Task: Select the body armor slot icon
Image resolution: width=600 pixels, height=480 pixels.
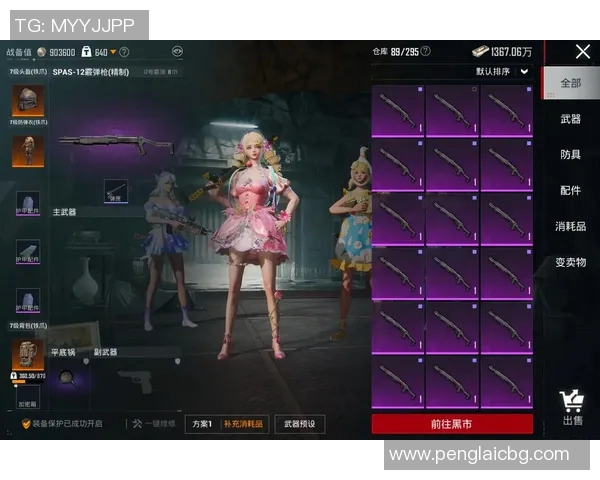Action: (25, 149)
